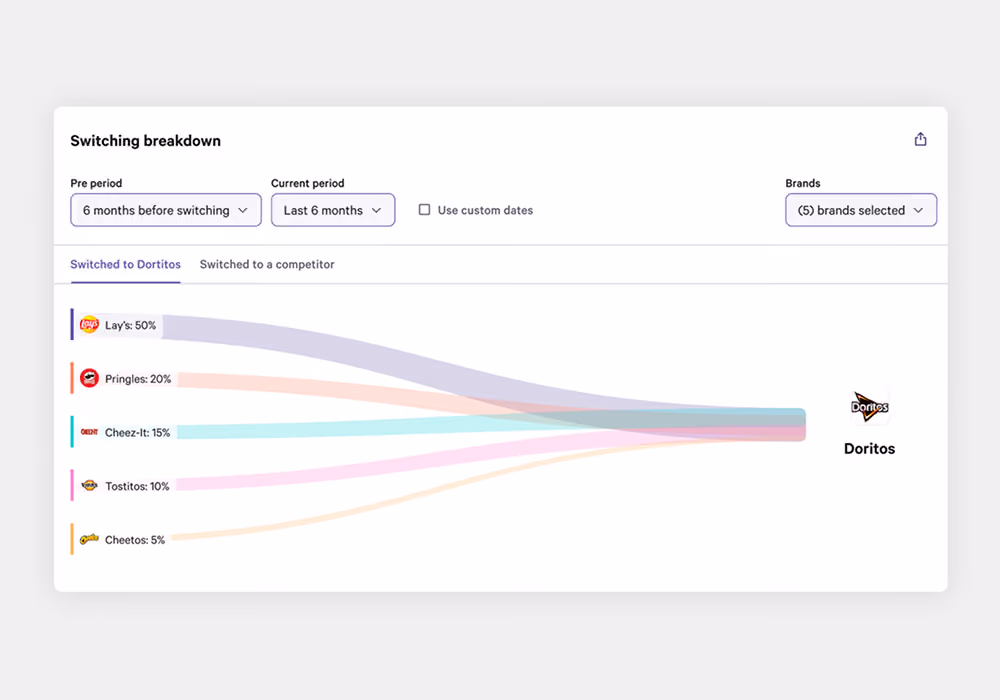Click the Lay's brand logo
This screenshot has width=1000, height=700.
[89, 324]
